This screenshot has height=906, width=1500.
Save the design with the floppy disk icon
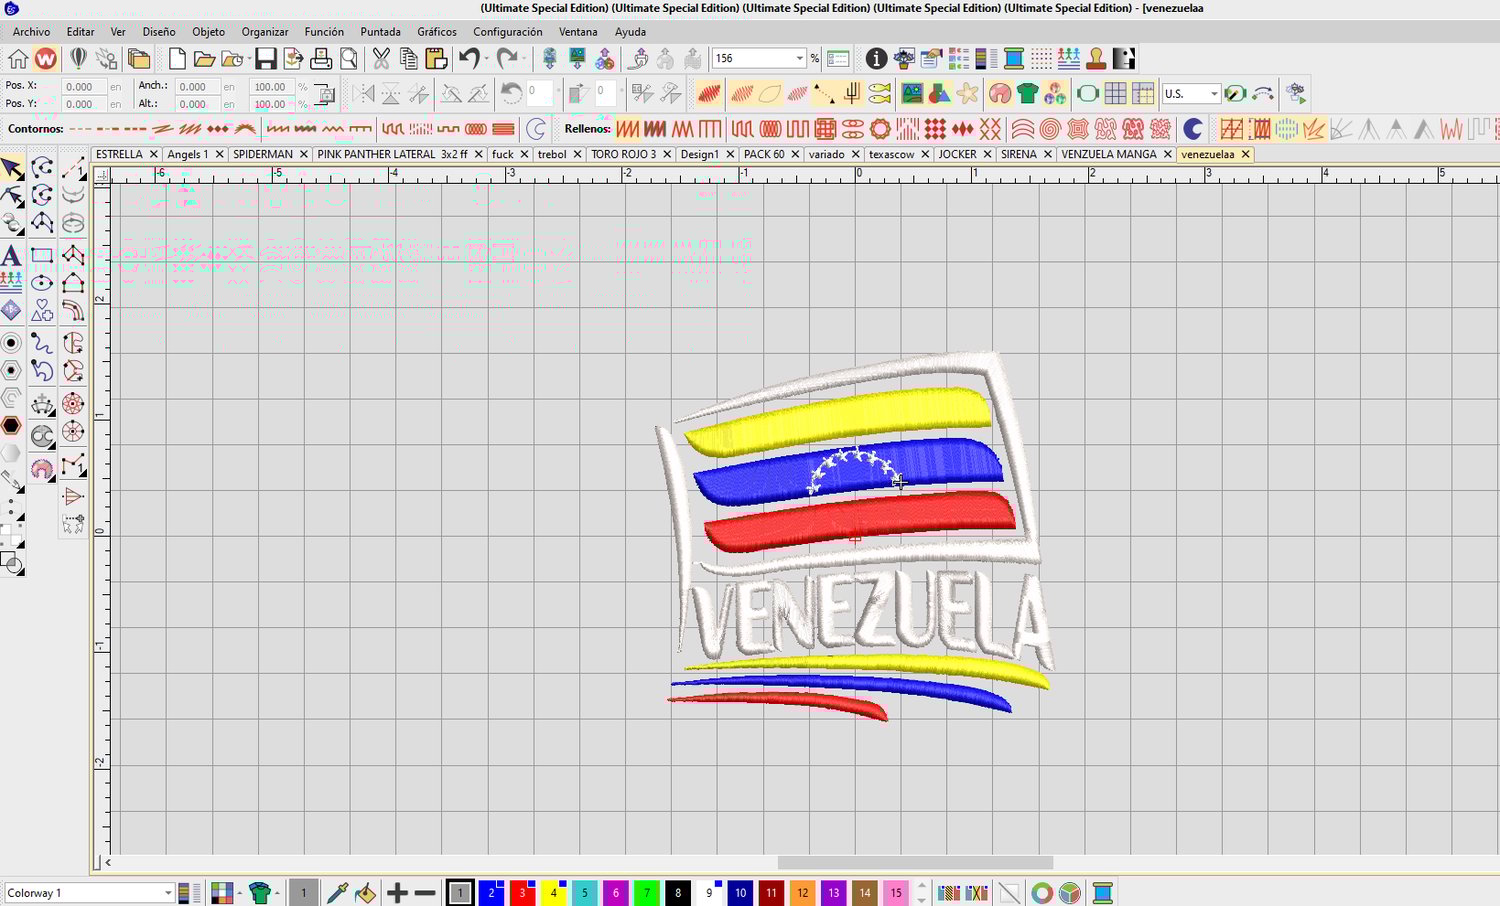pos(265,59)
